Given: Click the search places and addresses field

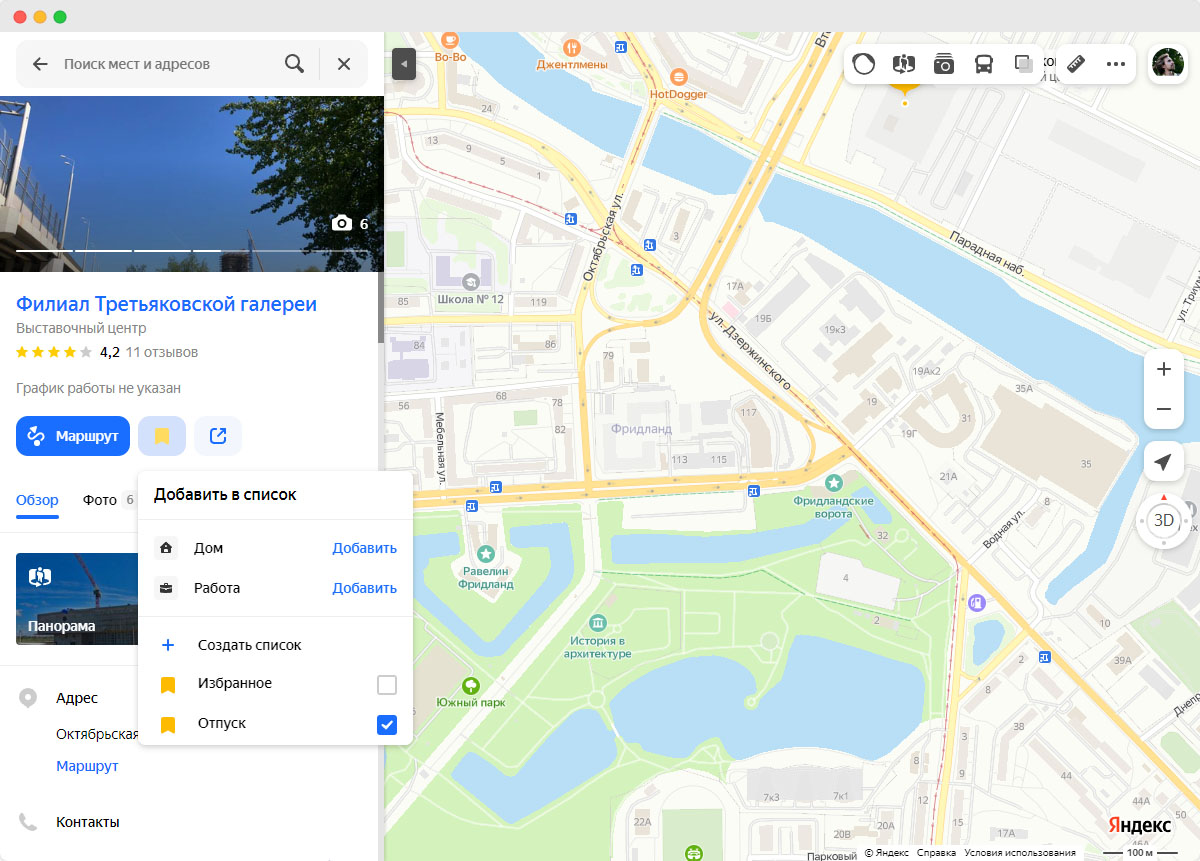Looking at the screenshot, I should (165, 64).
